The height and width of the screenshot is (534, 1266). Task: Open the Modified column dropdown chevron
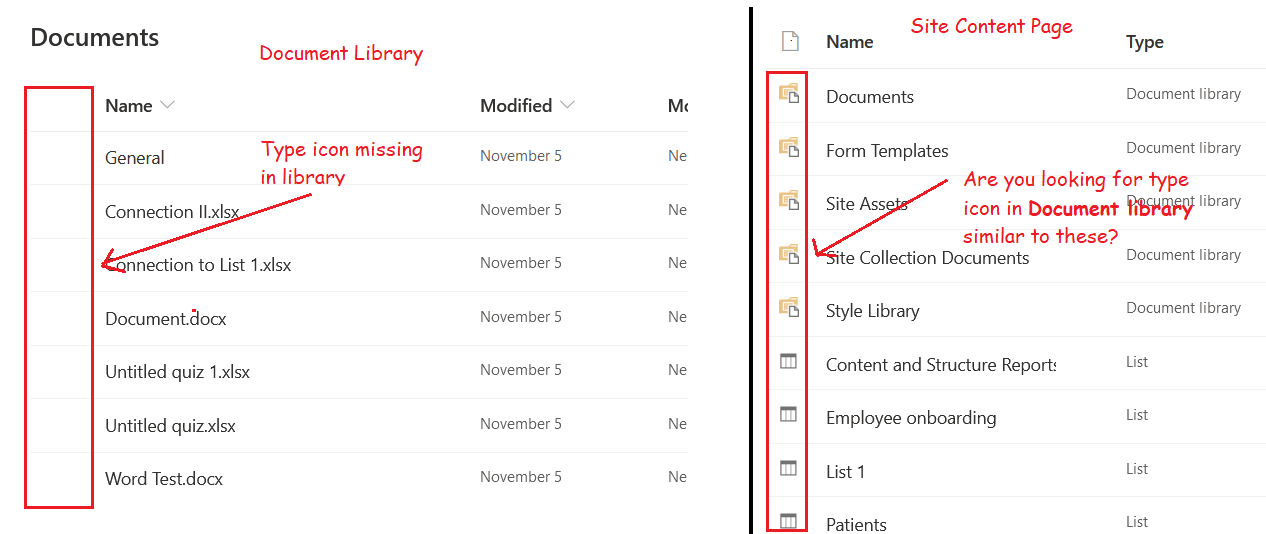[x=567, y=105]
